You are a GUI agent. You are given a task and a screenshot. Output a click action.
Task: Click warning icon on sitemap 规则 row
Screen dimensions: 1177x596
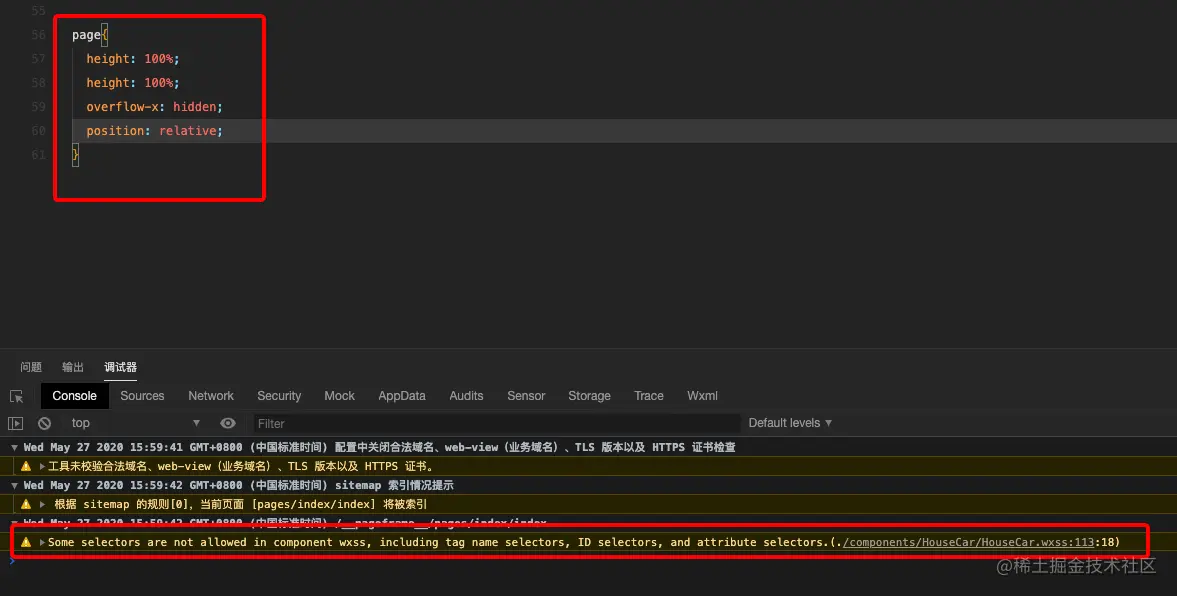click(x=26, y=504)
